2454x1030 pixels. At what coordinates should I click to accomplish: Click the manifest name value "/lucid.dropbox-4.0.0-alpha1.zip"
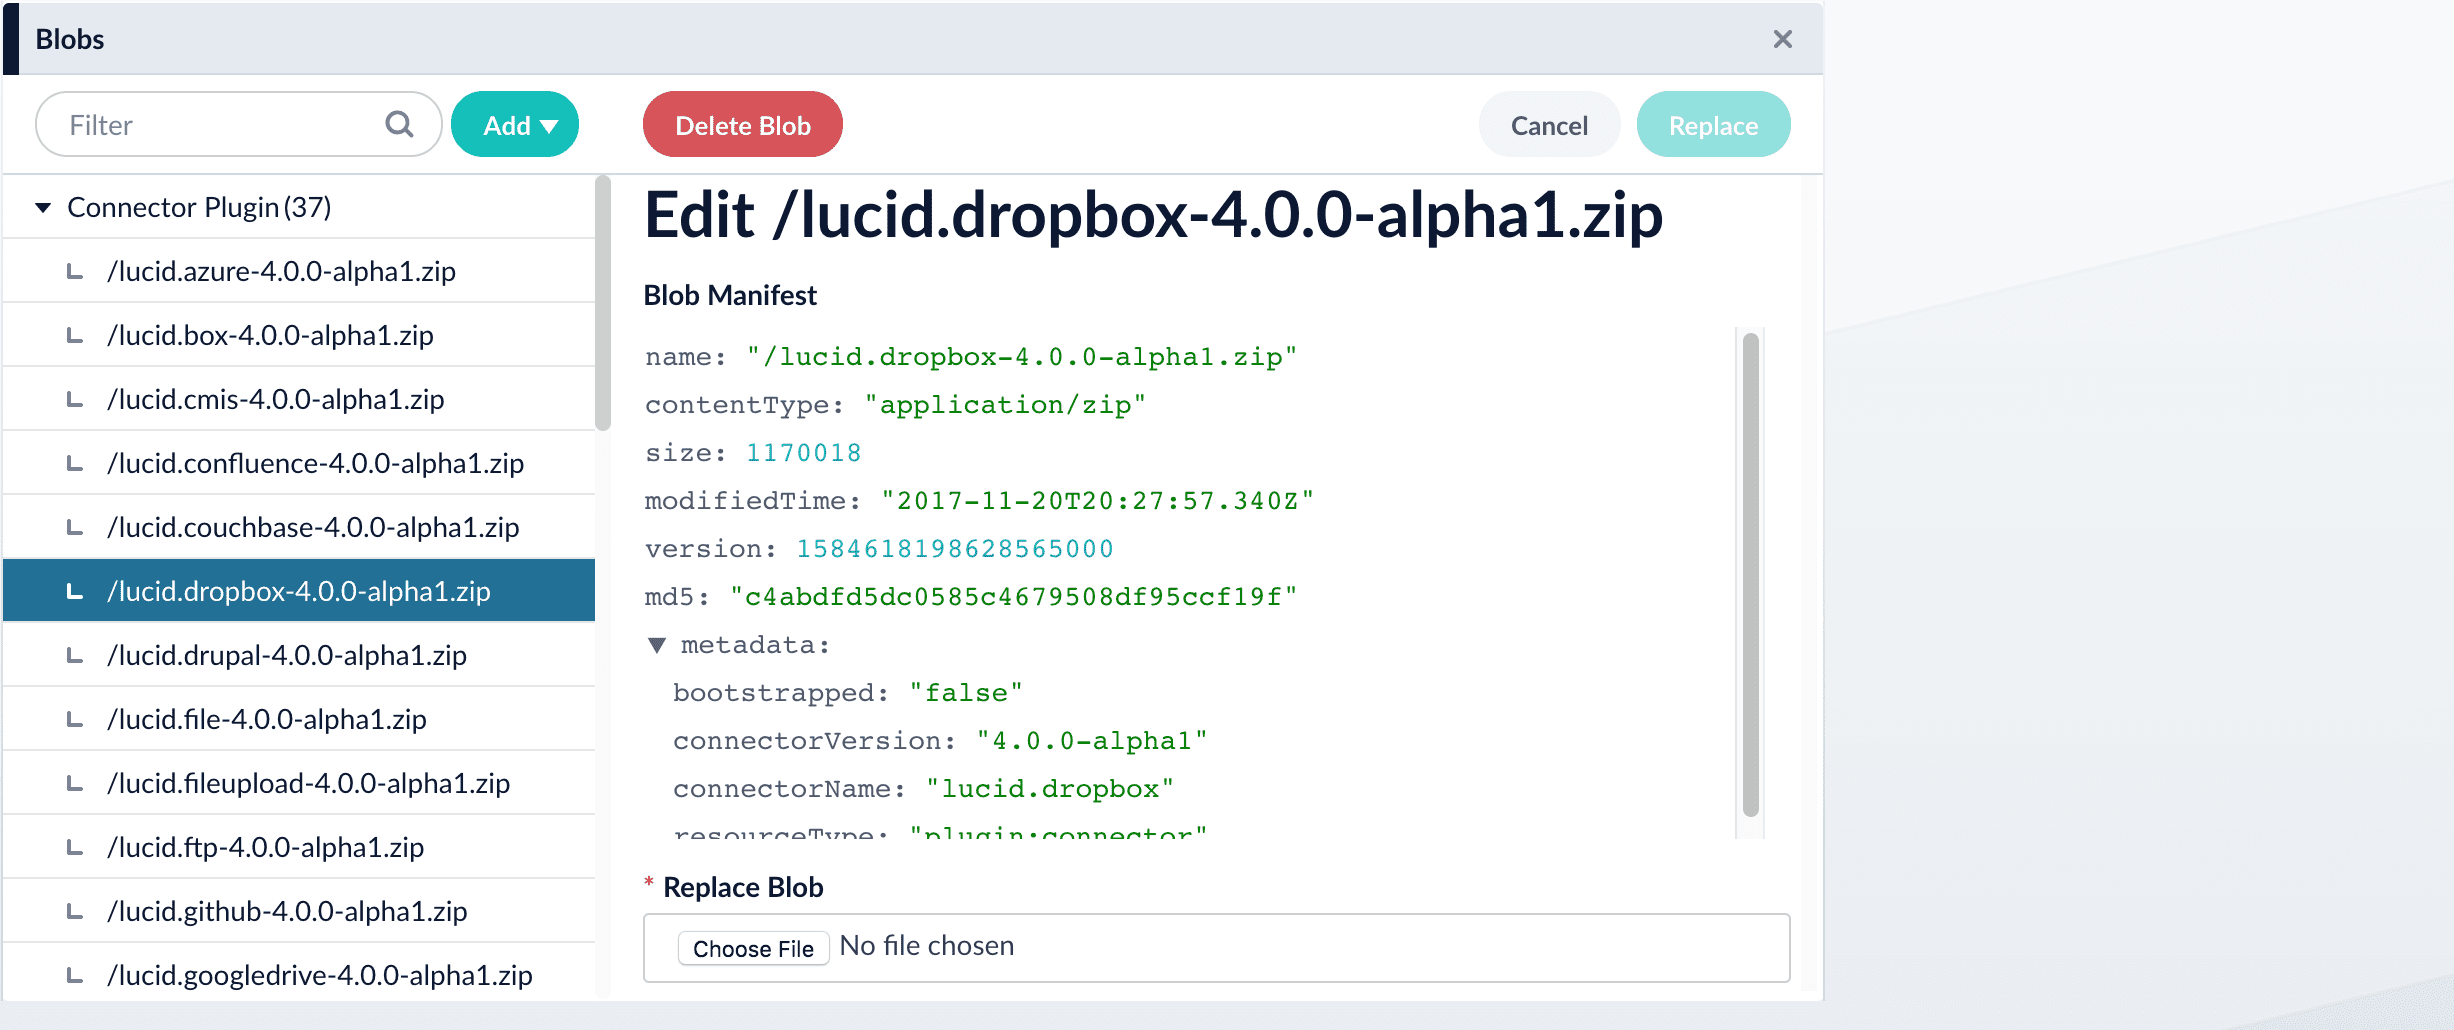point(1021,357)
